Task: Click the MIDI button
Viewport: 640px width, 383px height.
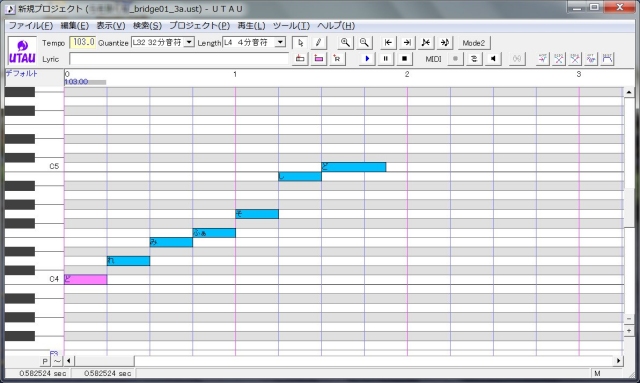Action: coord(433,59)
